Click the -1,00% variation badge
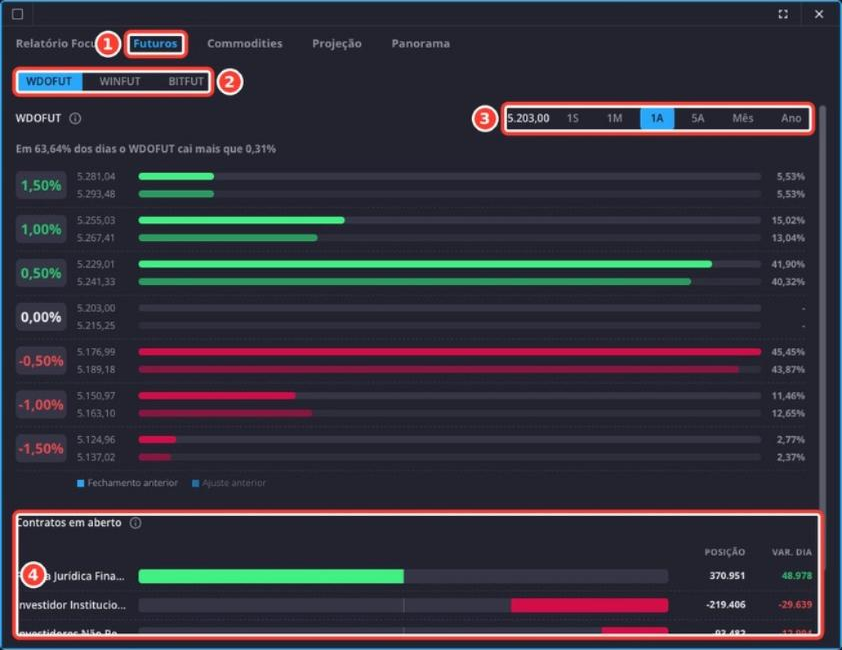 [41, 405]
